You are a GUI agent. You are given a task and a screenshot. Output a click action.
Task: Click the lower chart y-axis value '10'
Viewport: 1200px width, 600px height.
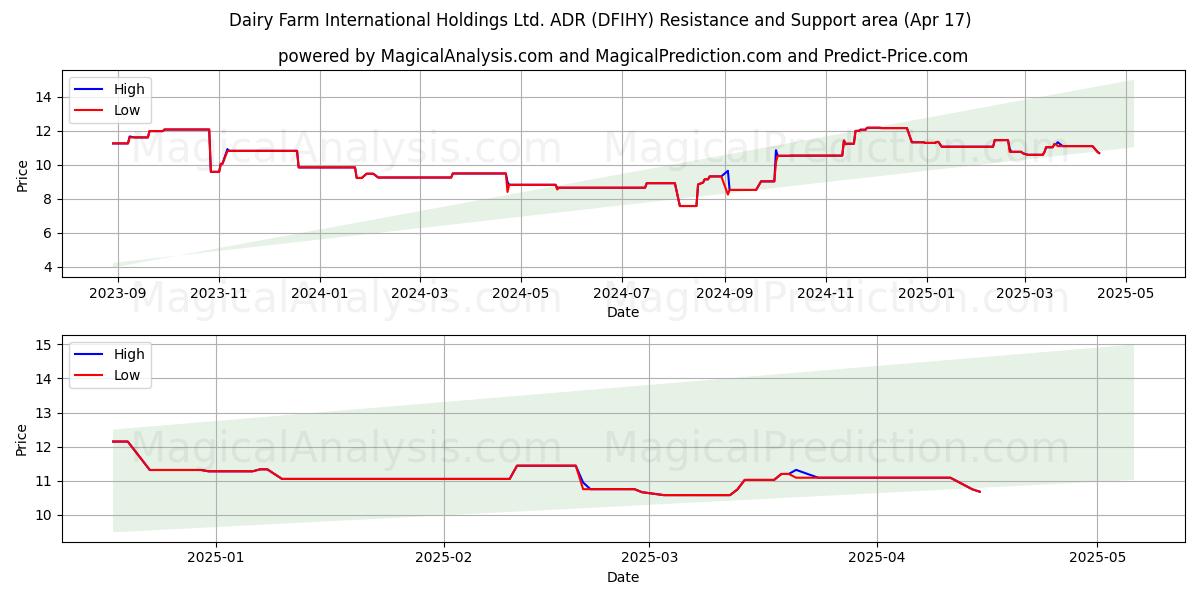pos(44,515)
